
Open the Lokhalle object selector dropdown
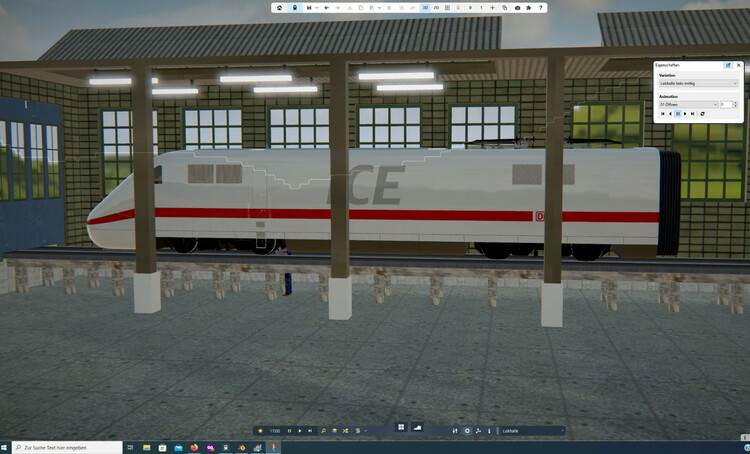click(x=532, y=431)
